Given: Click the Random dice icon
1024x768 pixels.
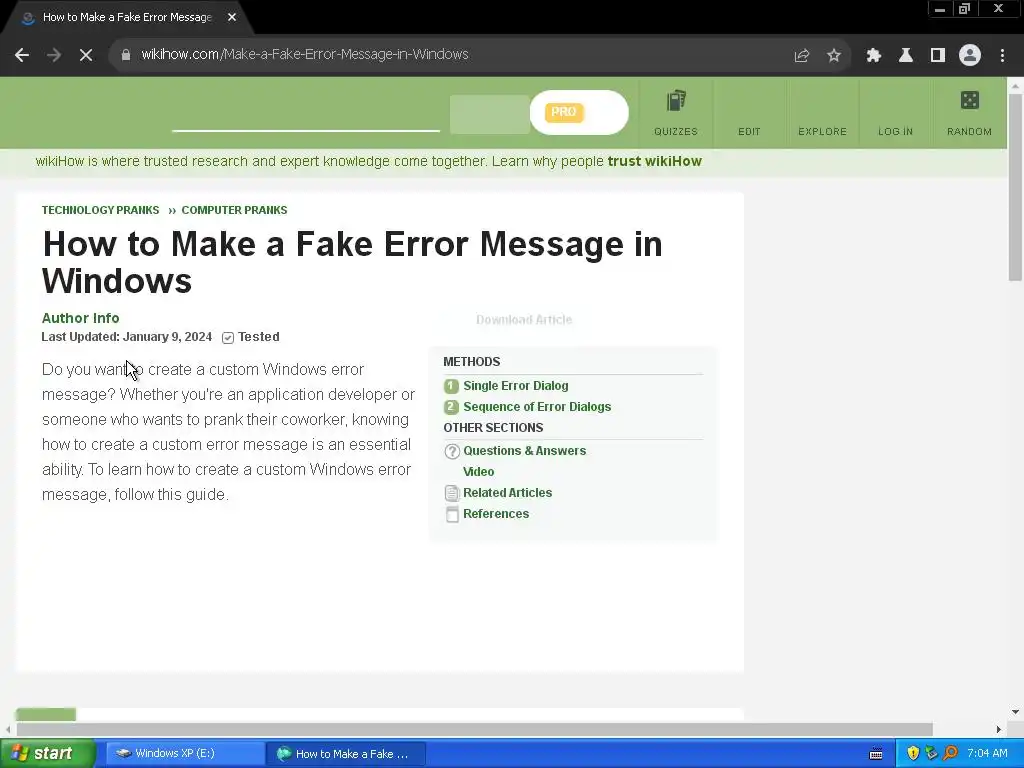Looking at the screenshot, I should 970,100.
